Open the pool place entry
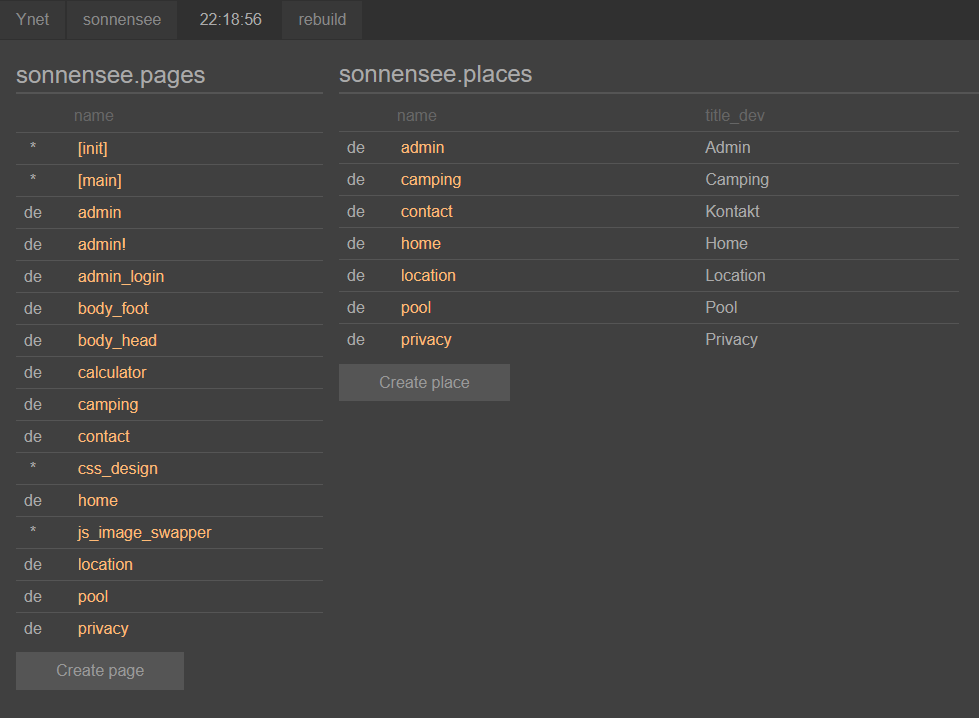The width and height of the screenshot is (979, 718). coord(416,307)
